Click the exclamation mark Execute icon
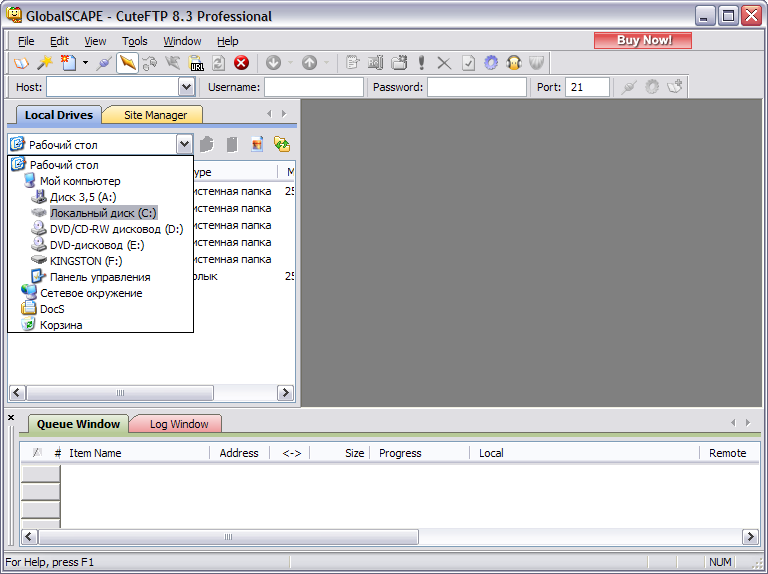 coord(421,63)
